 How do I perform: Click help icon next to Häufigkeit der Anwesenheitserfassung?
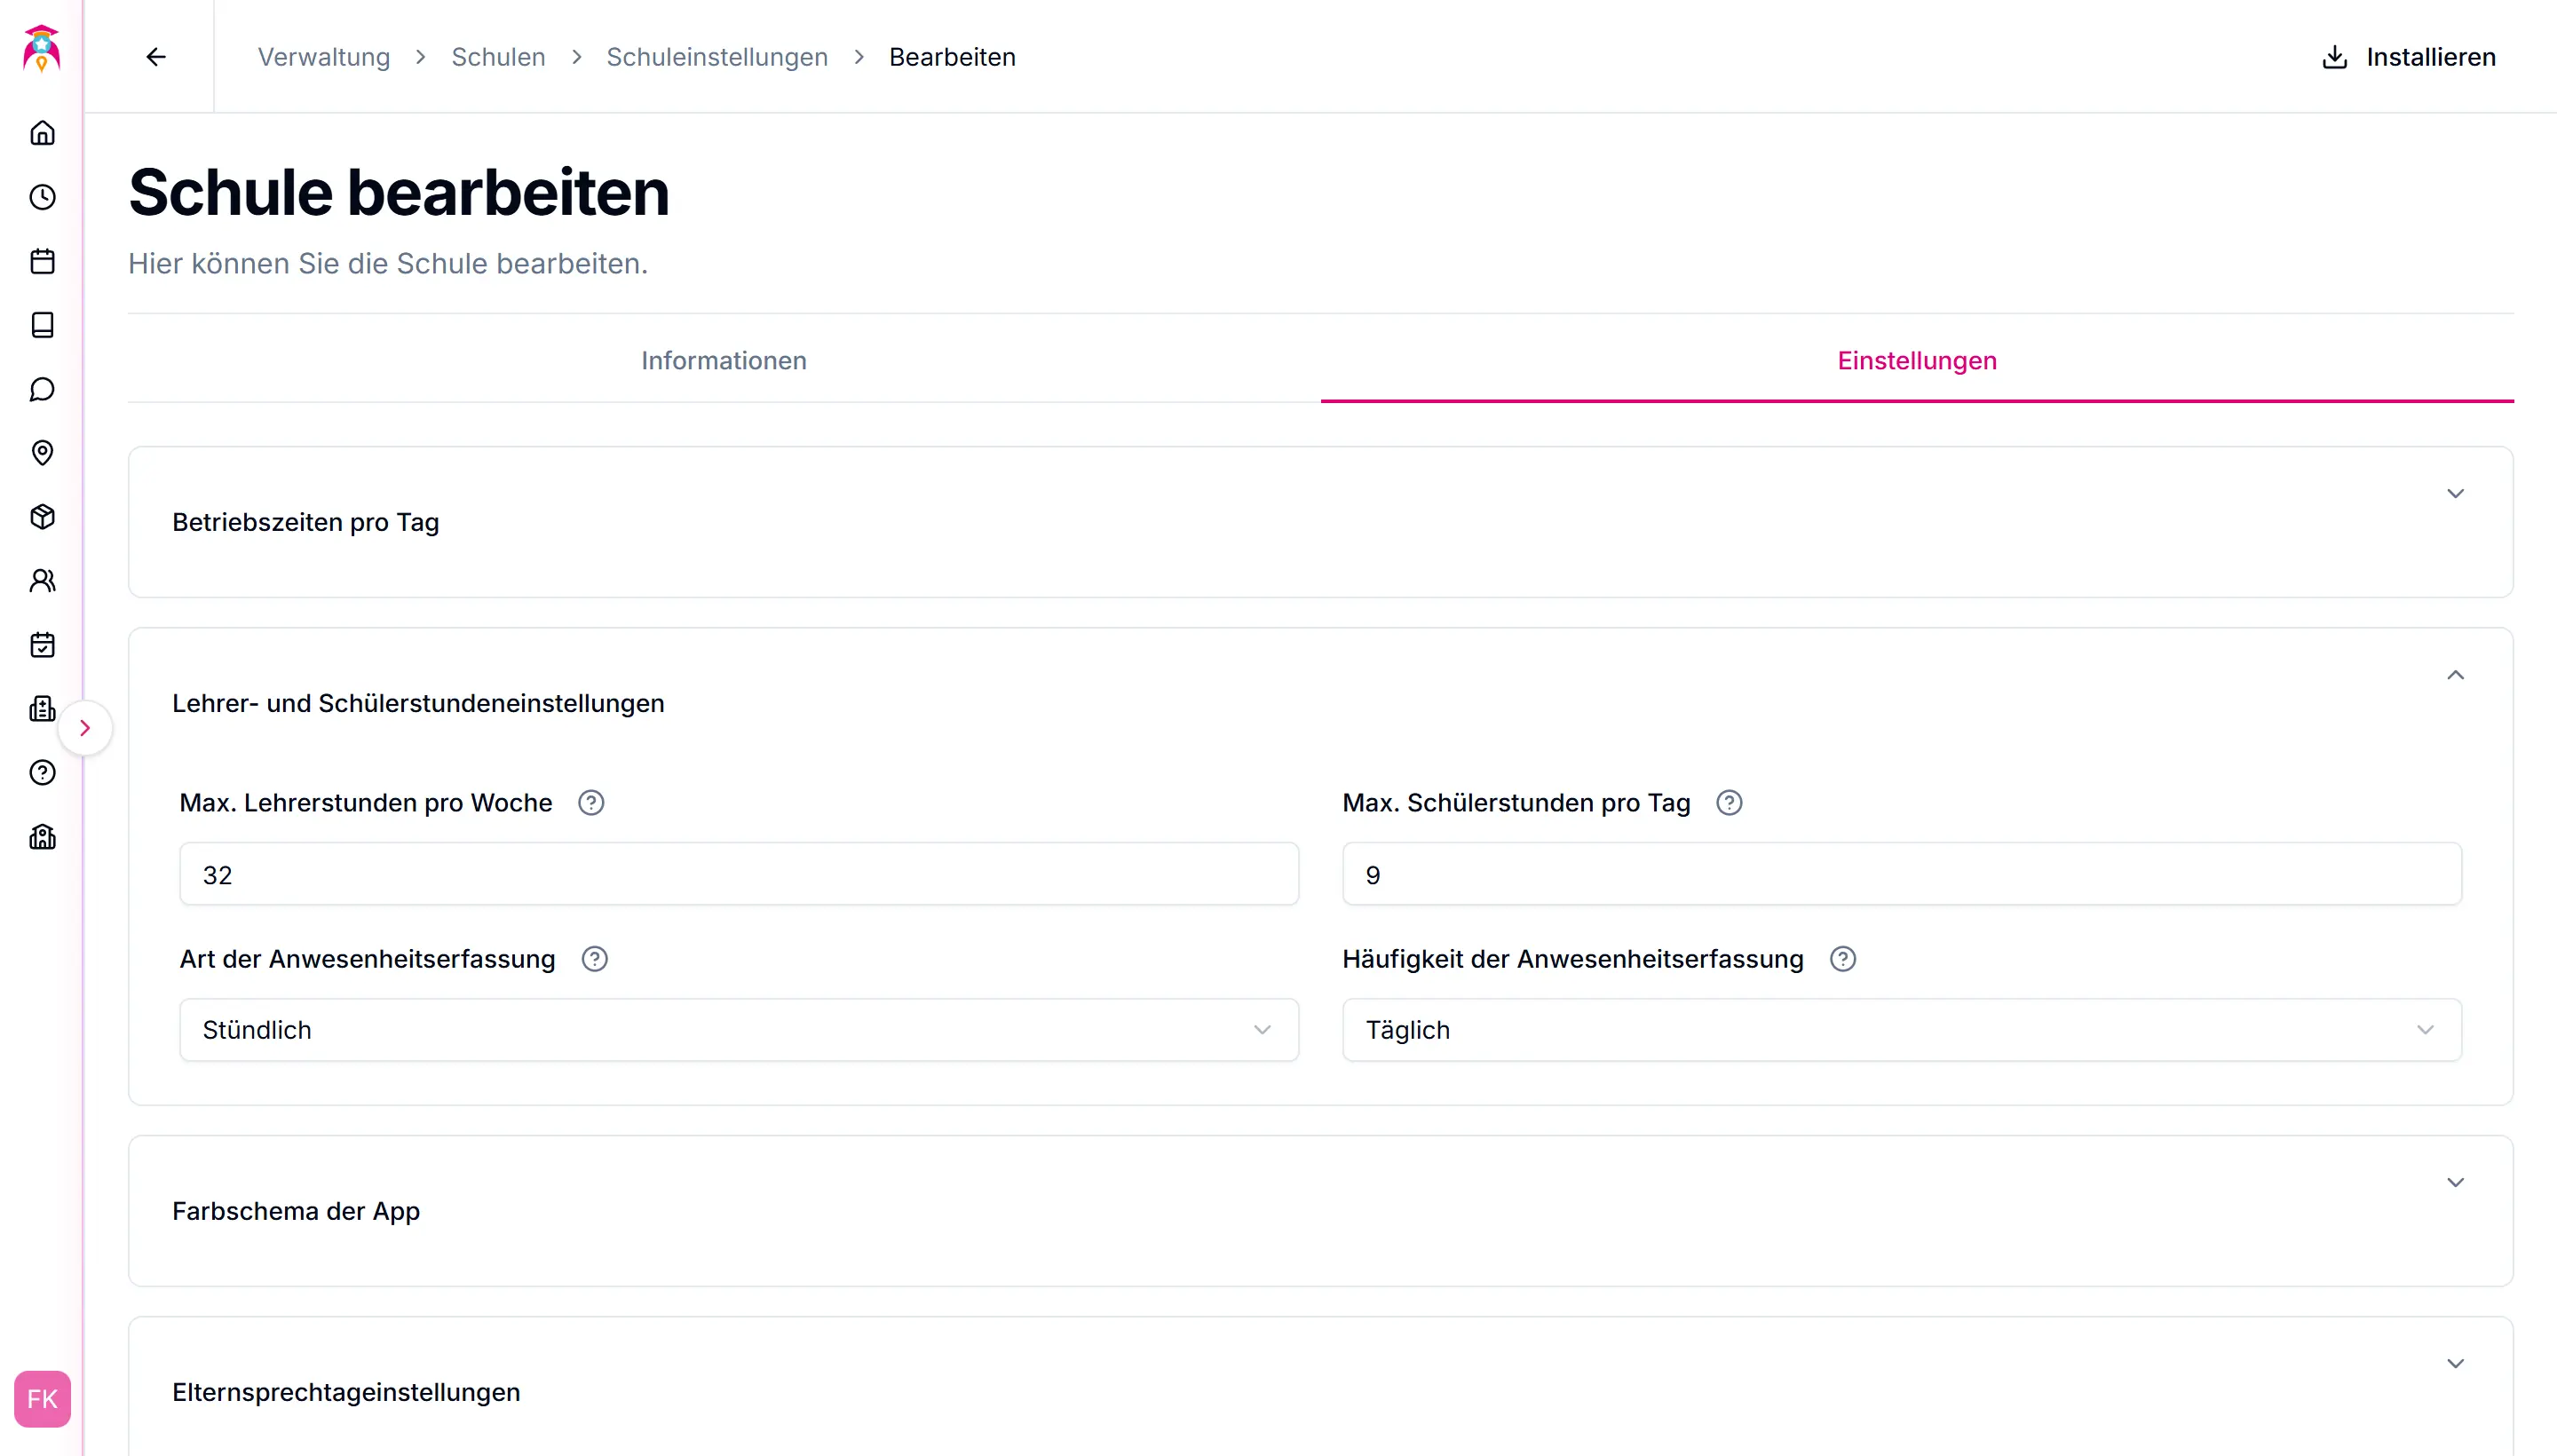coord(1842,959)
